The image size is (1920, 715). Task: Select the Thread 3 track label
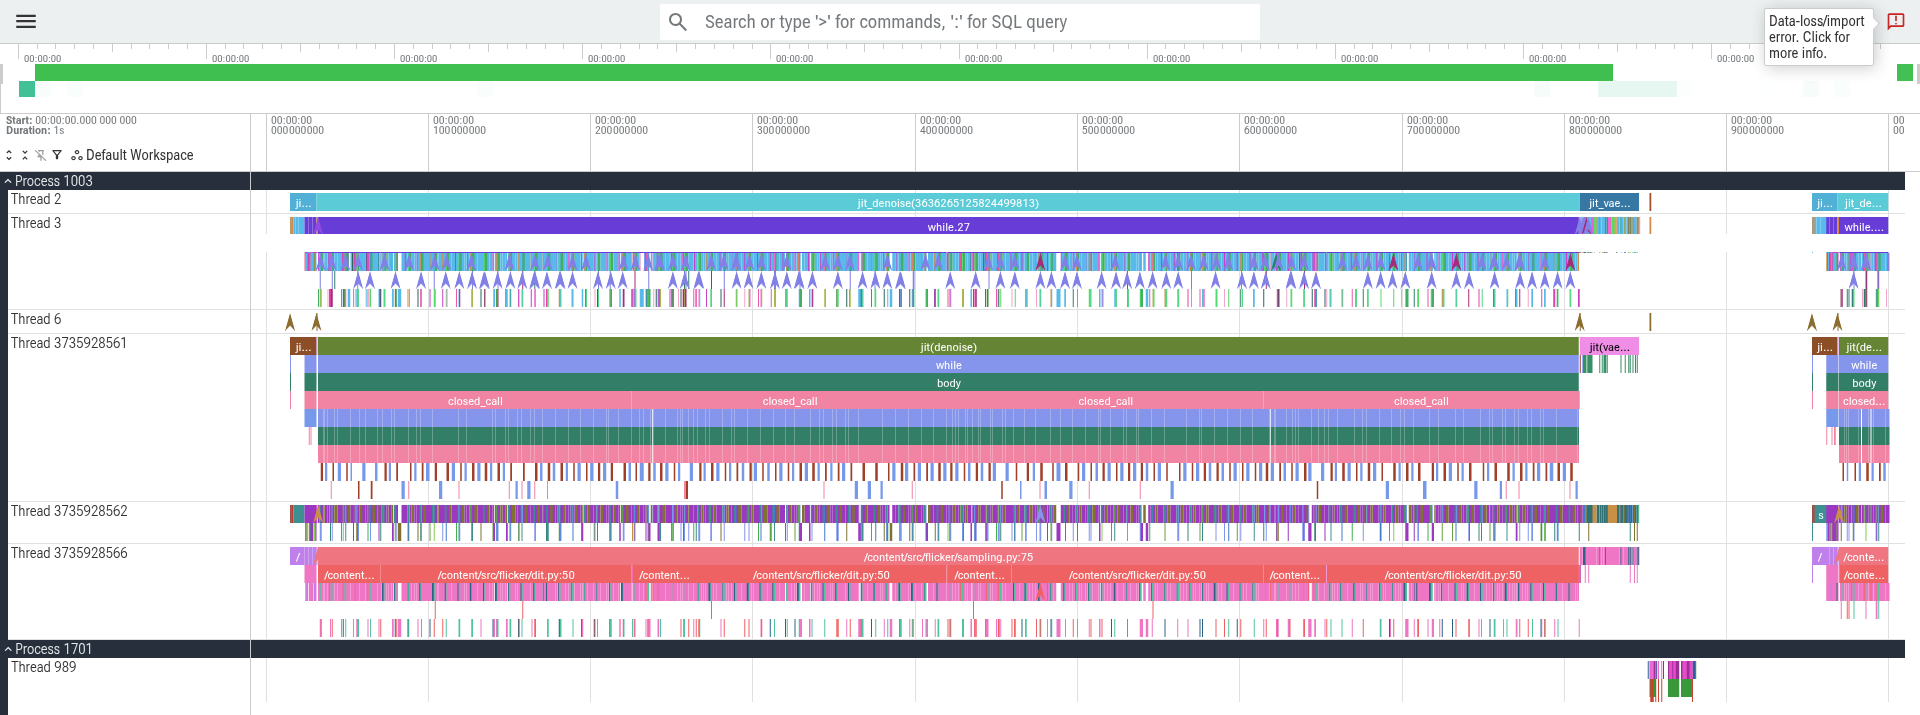[x=36, y=223]
